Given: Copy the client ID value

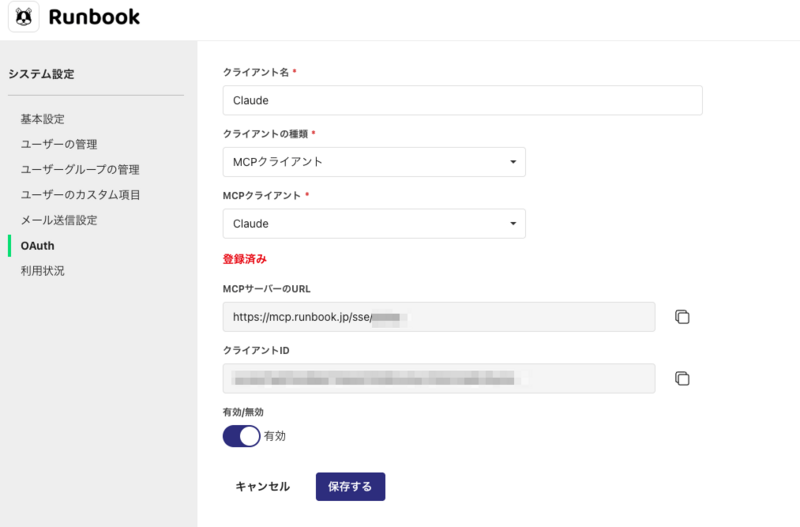Looking at the screenshot, I should pyautogui.click(x=682, y=378).
